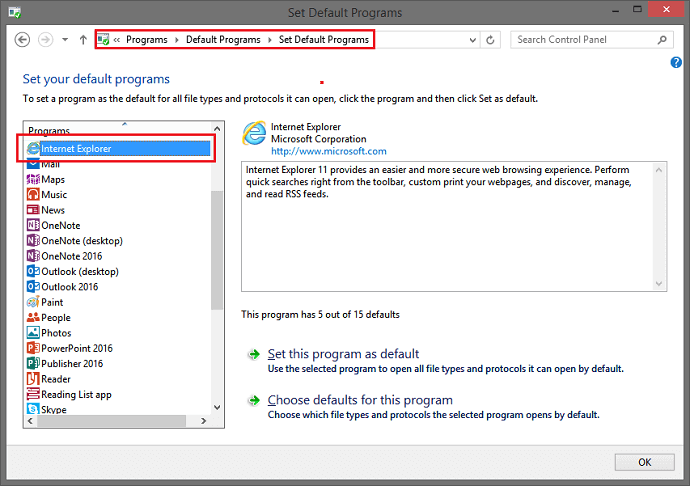Screen dimensions: 690x486
Task: Click green arrow beside Set this program
Action: point(254,354)
